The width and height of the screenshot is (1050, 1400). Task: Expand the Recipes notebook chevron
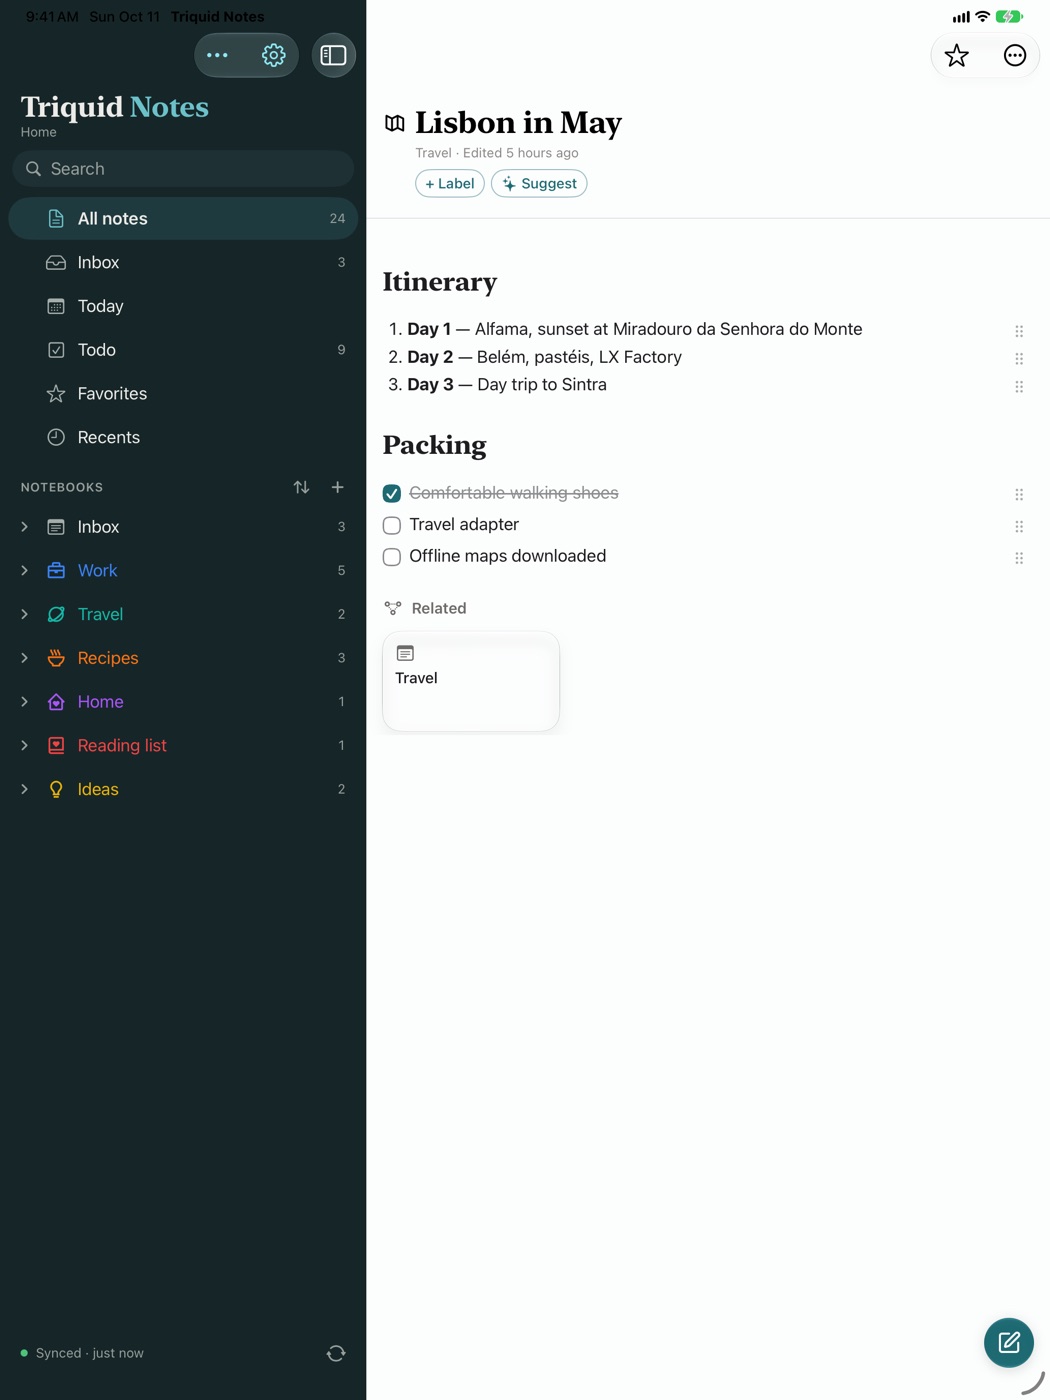tap(25, 658)
